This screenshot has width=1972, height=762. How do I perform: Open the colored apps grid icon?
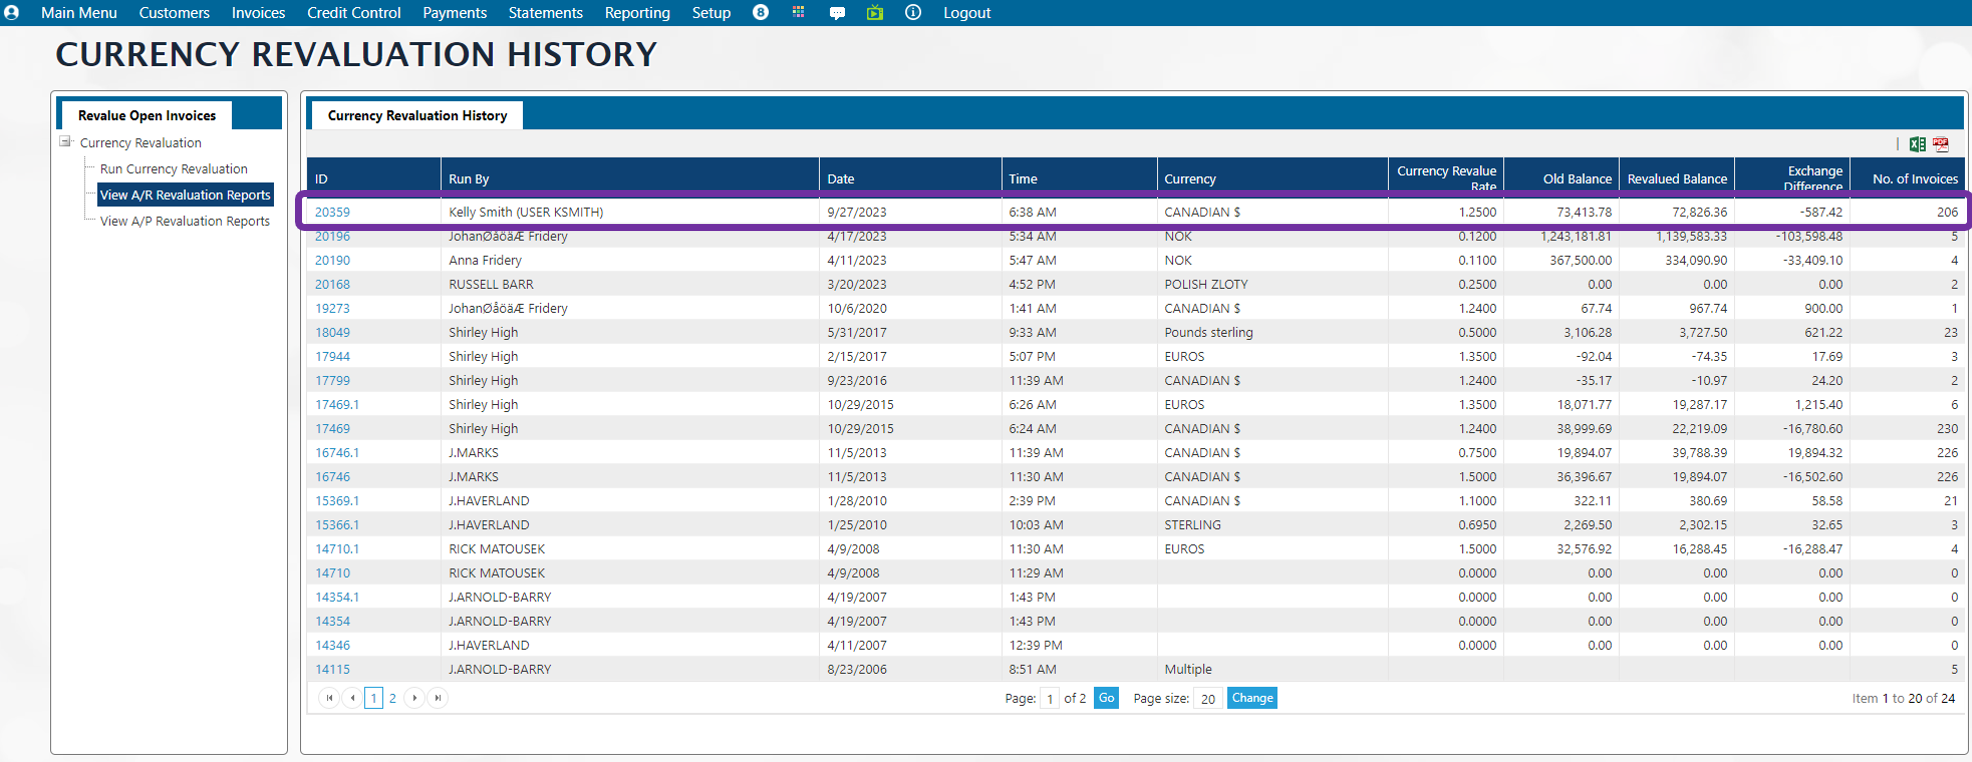coord(798,13)
